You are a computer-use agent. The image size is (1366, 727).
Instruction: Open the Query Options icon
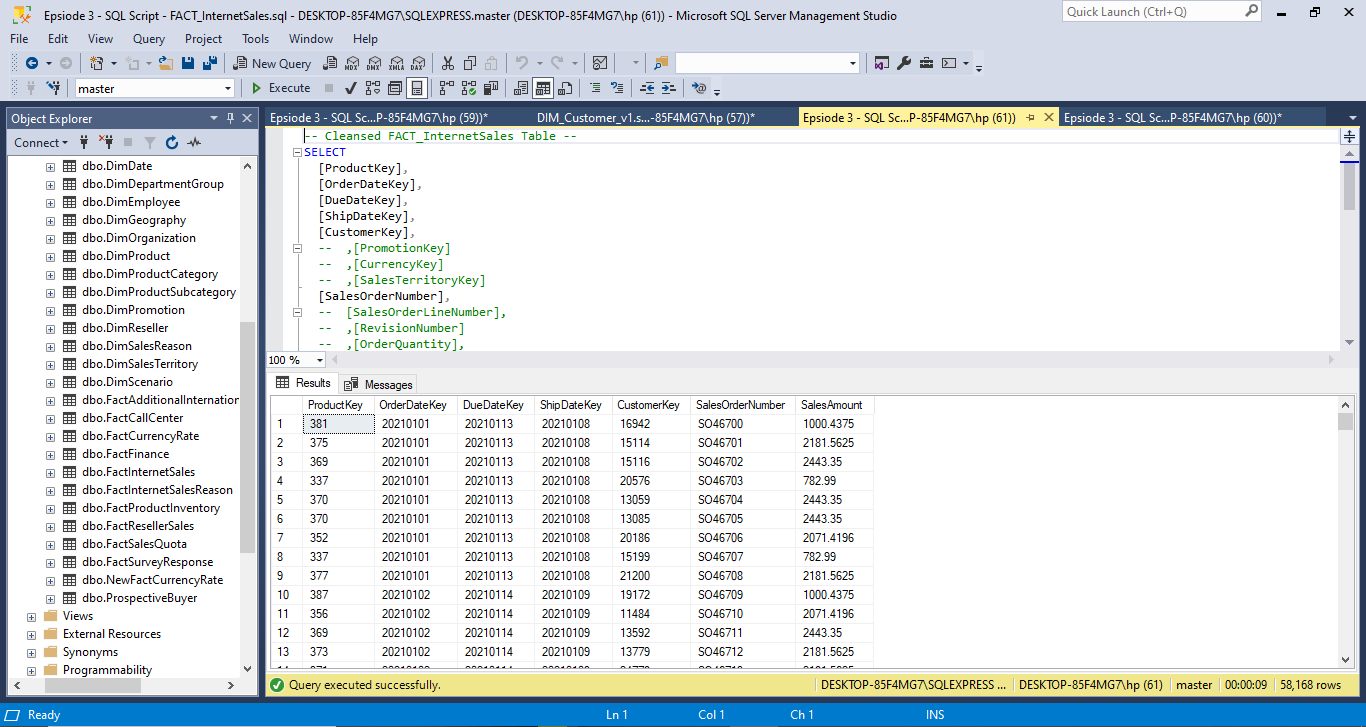pos(395,88)
